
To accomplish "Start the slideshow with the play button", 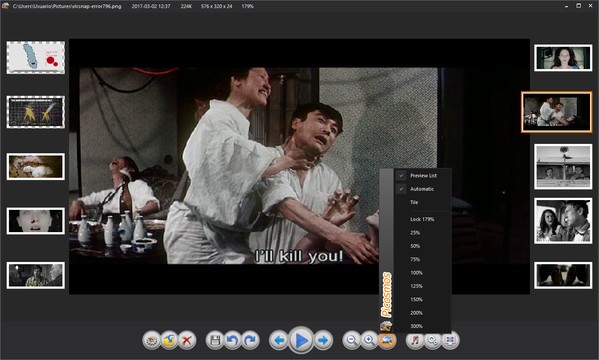I will (301, 340).
